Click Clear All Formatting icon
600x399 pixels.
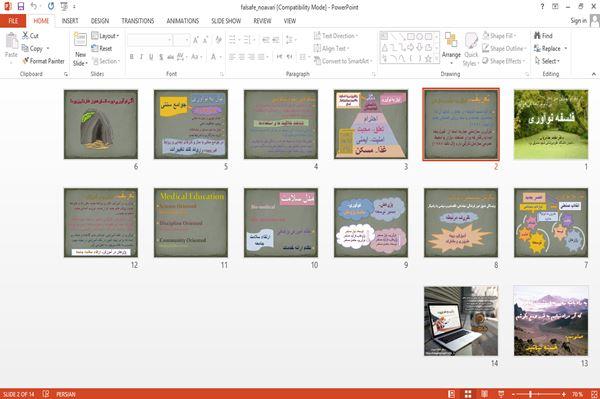coord(218,40)
